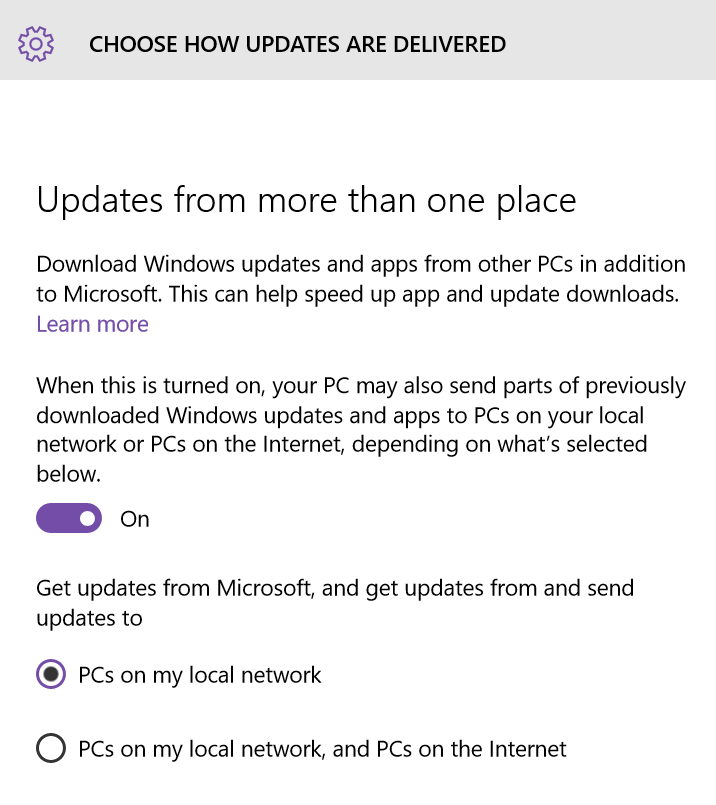The width and height of the screenshot is (716, 805).
Task: Click the "On" label beside the switch
Action: [134, 518]
